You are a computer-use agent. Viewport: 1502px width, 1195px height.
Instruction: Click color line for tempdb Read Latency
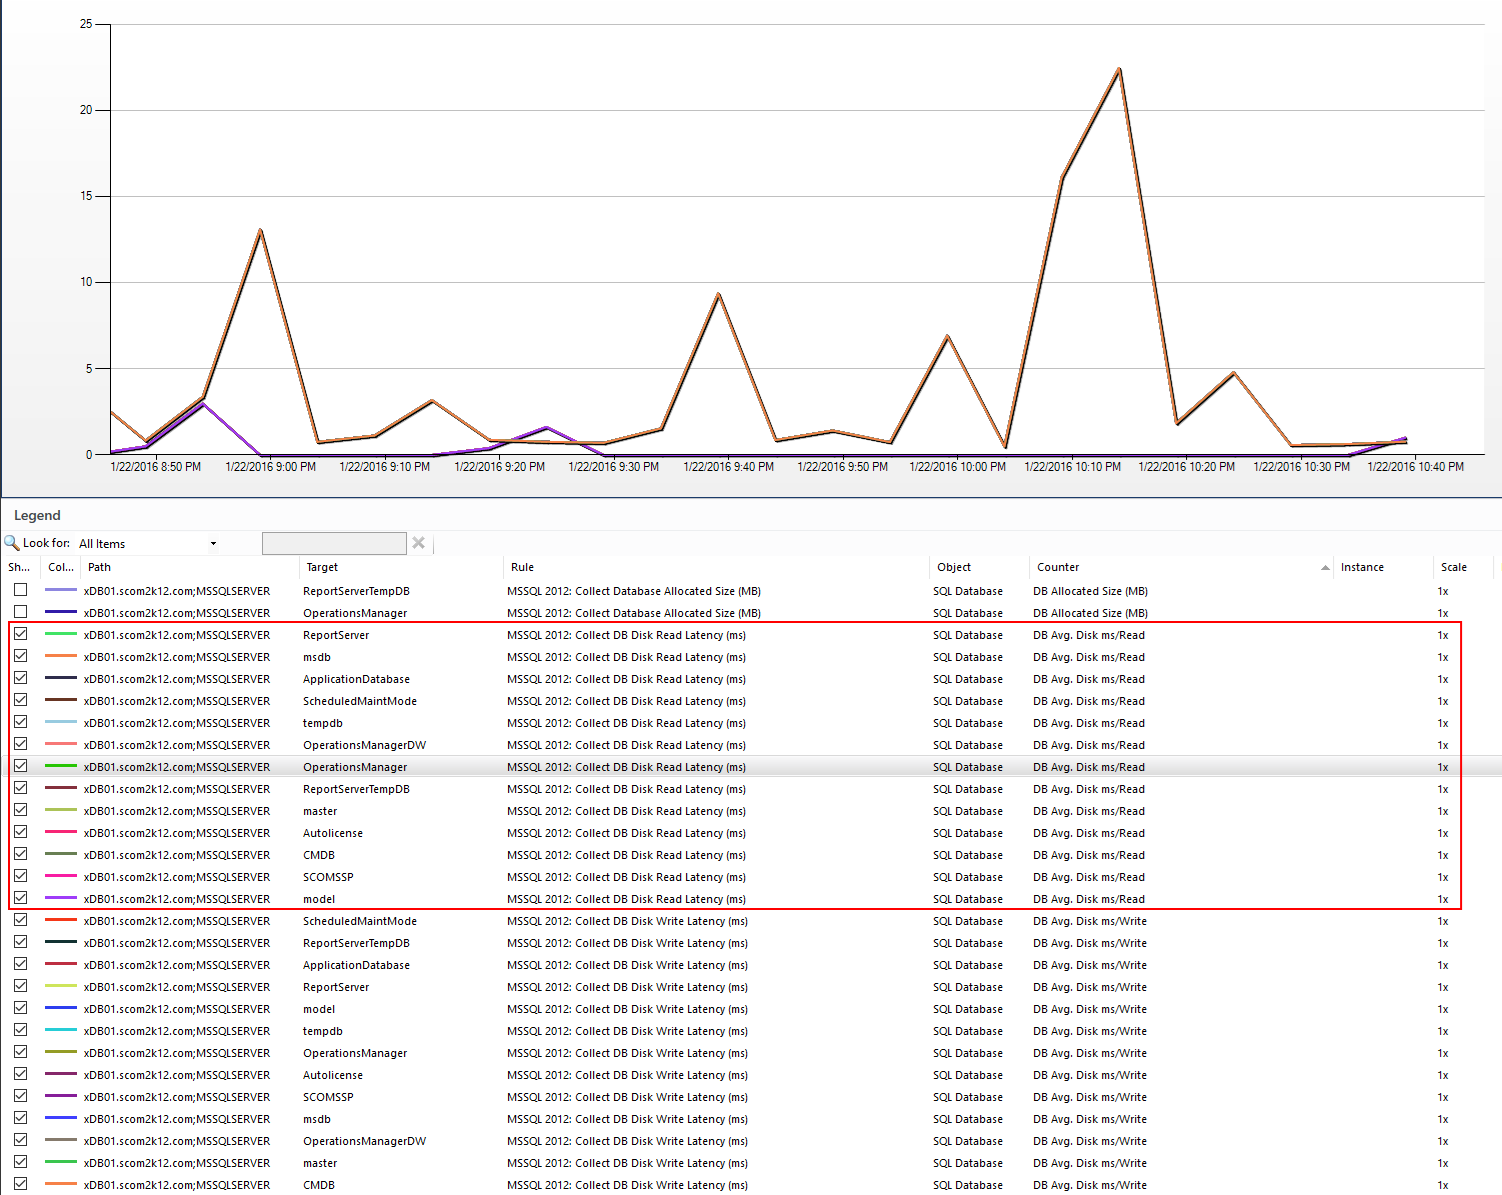(x=61, y=722)
